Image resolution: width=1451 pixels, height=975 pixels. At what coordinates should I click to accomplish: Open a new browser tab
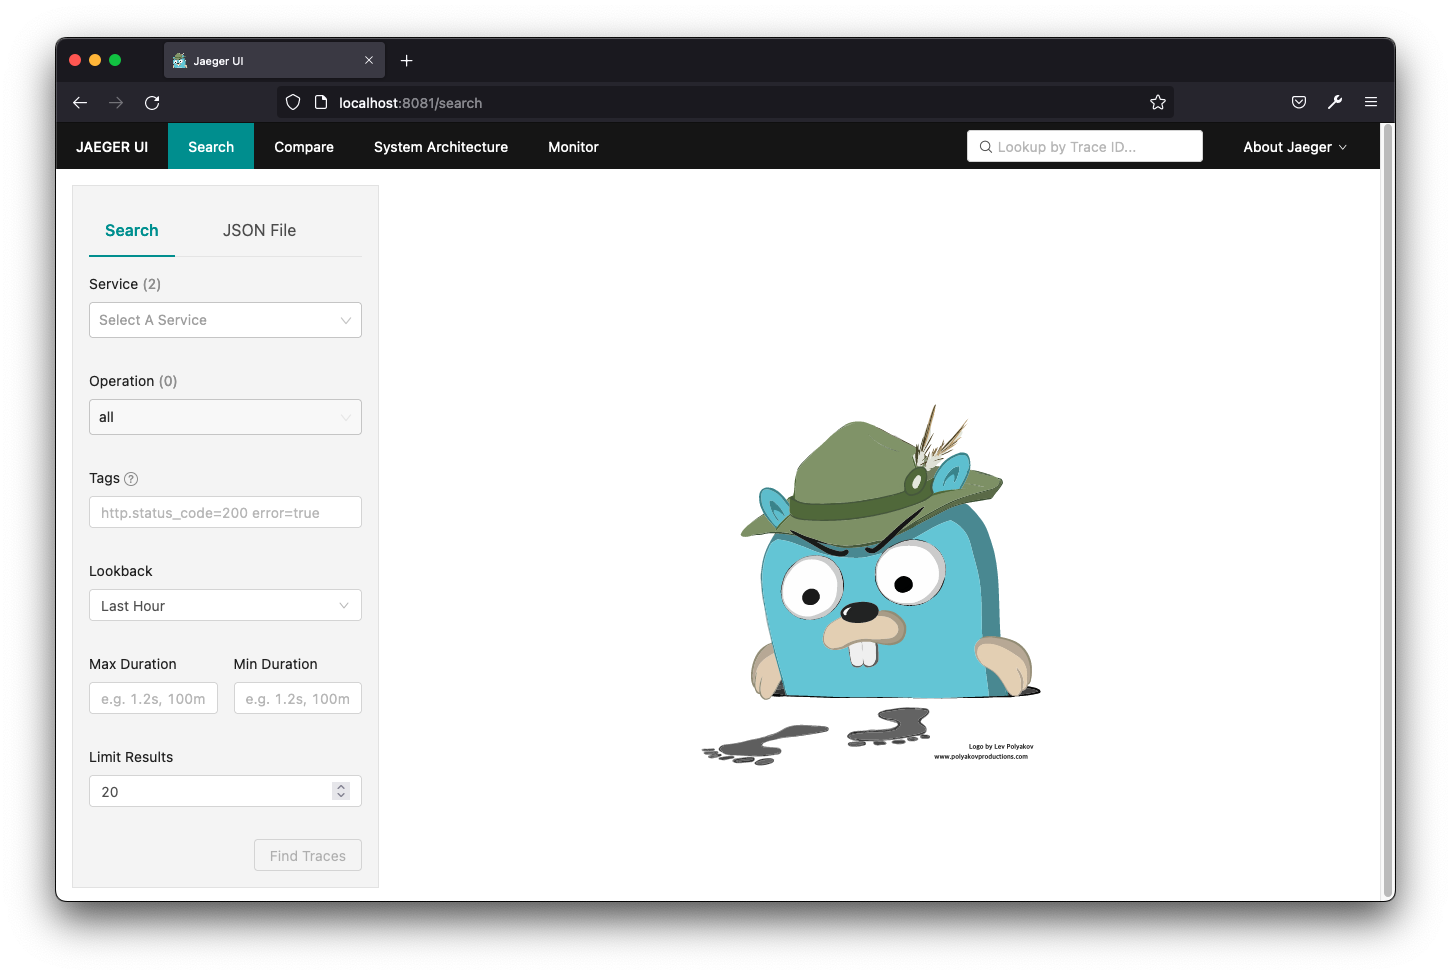tap(406, 61)
